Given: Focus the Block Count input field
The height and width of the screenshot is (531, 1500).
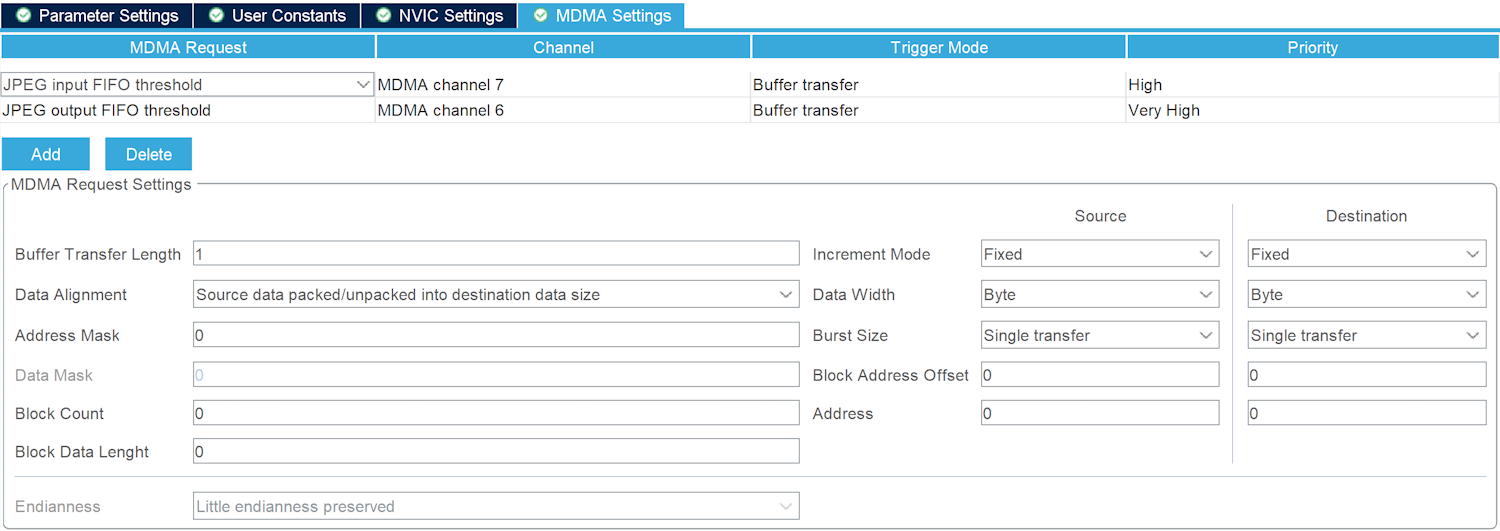Looking at the screenshot, I should 496,413.
